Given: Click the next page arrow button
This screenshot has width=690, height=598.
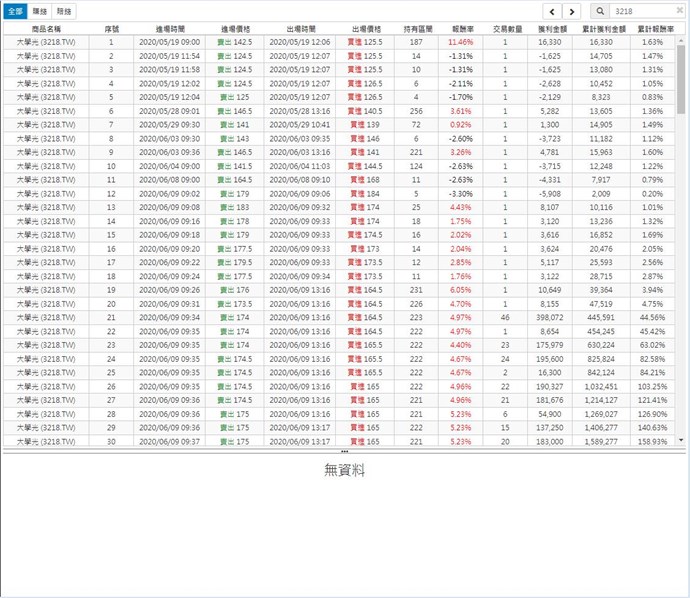Looking at the screenshot, I should coord(571,11).
